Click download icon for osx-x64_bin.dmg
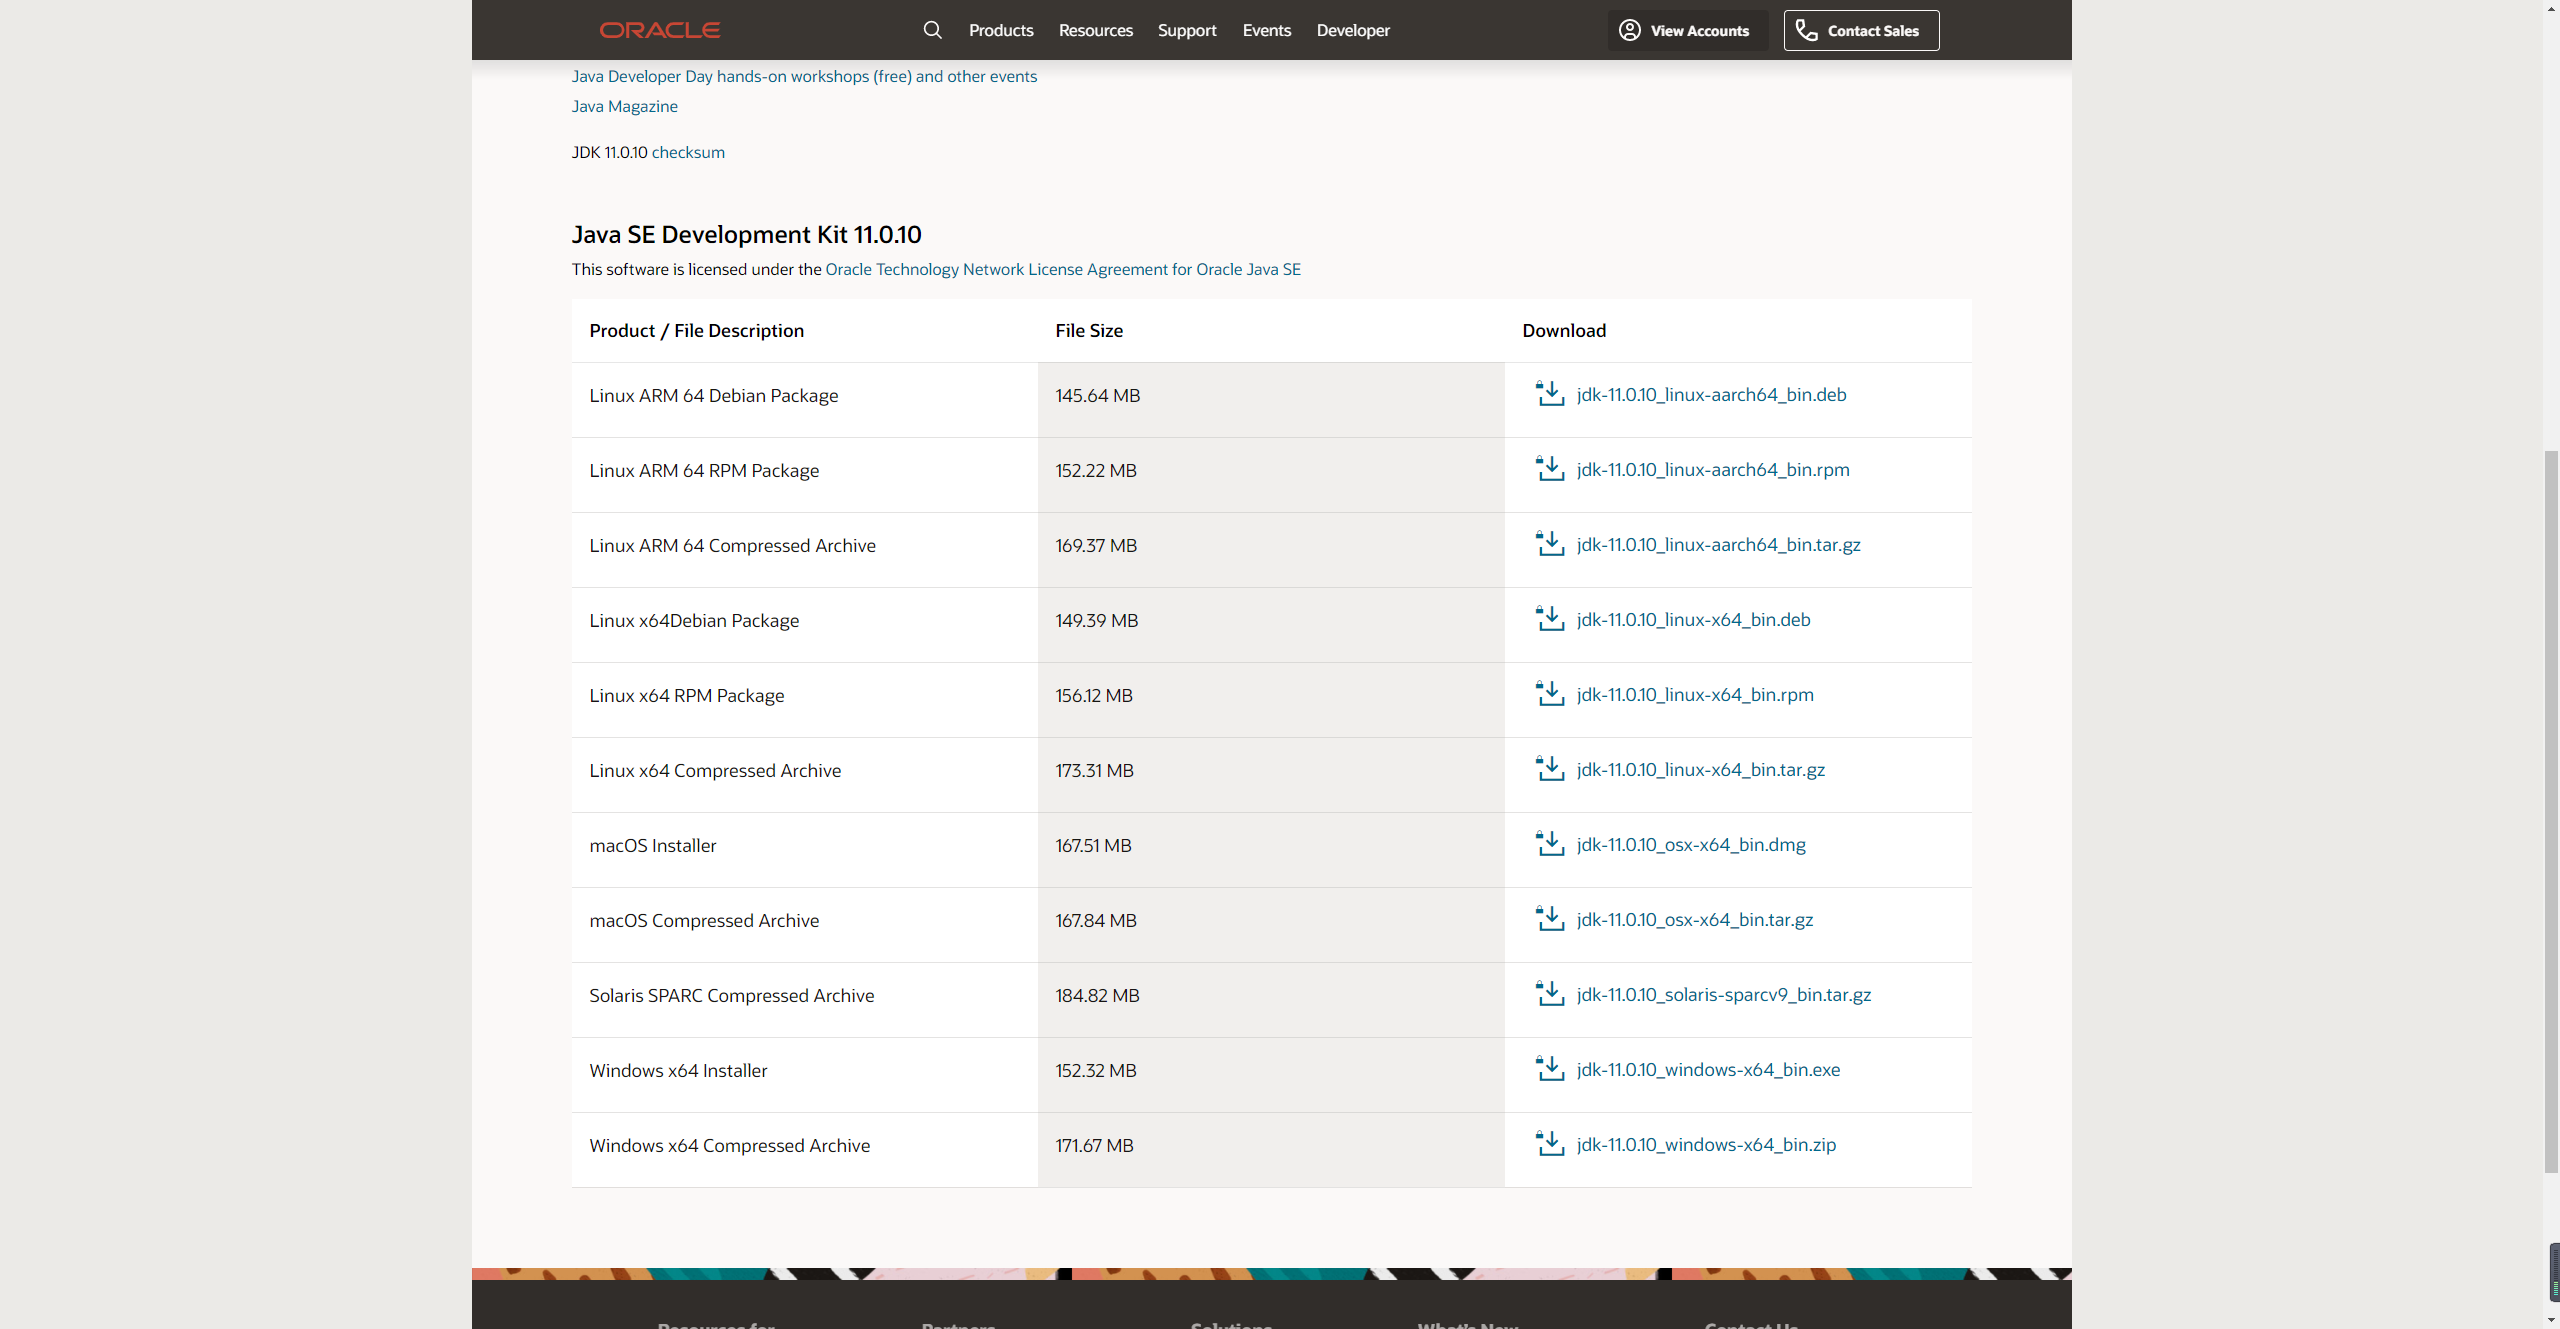The image size is (2560, 1329). click(x=1550, y=843)
